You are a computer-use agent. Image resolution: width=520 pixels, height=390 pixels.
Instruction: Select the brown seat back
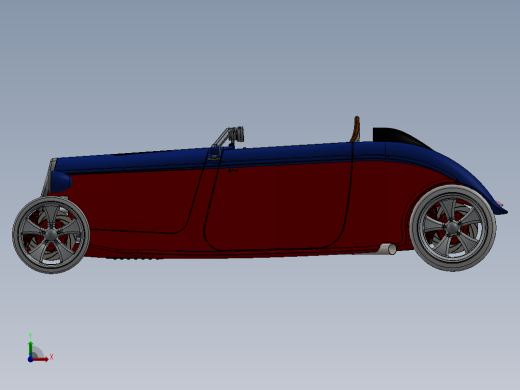(356, 129)
